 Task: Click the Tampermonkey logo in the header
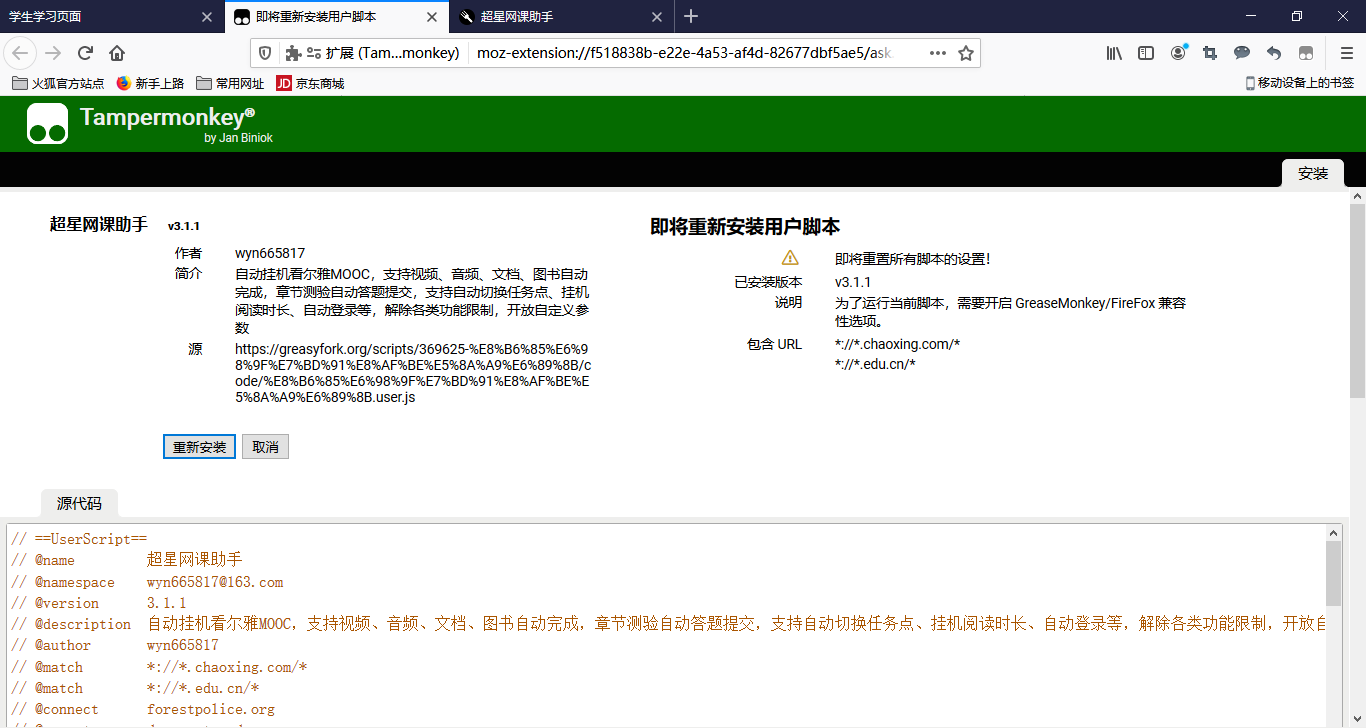[x=47, y=124]
